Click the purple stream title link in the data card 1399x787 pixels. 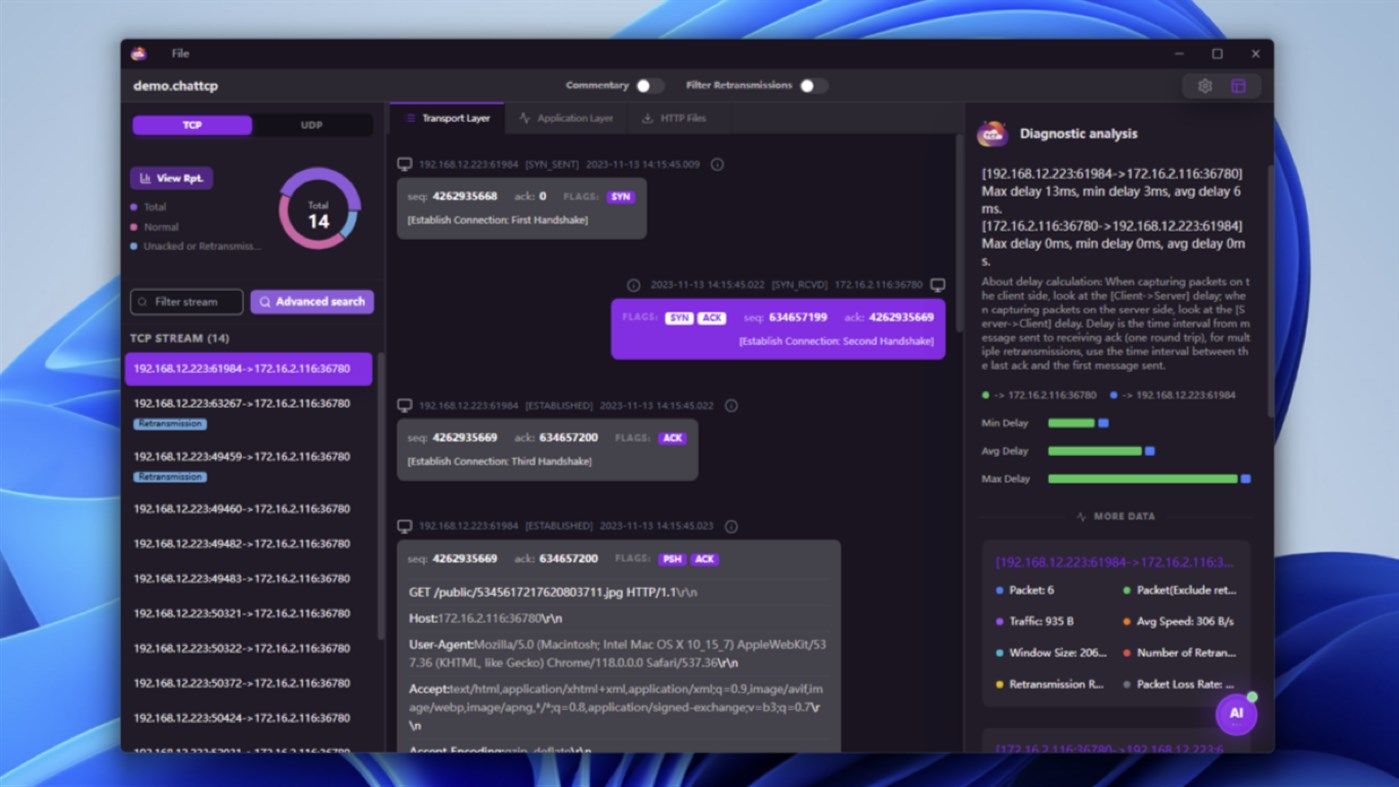tap(1114, 563)
